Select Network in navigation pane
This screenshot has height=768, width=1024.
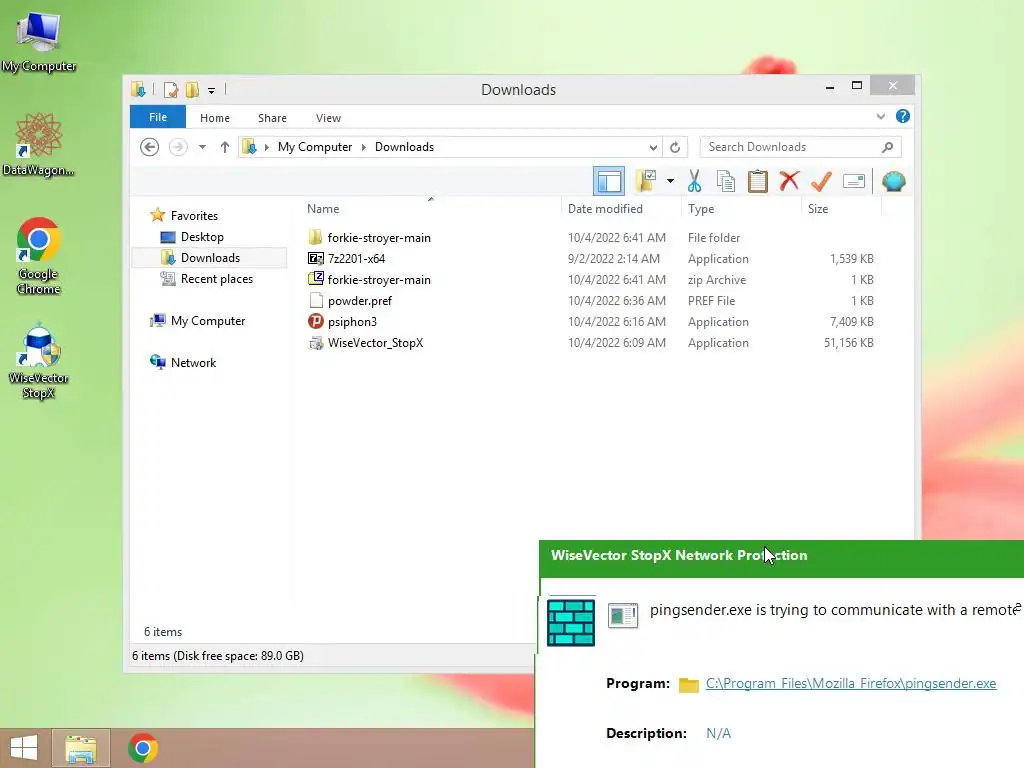pyautogui.click(x=193, y=362)
